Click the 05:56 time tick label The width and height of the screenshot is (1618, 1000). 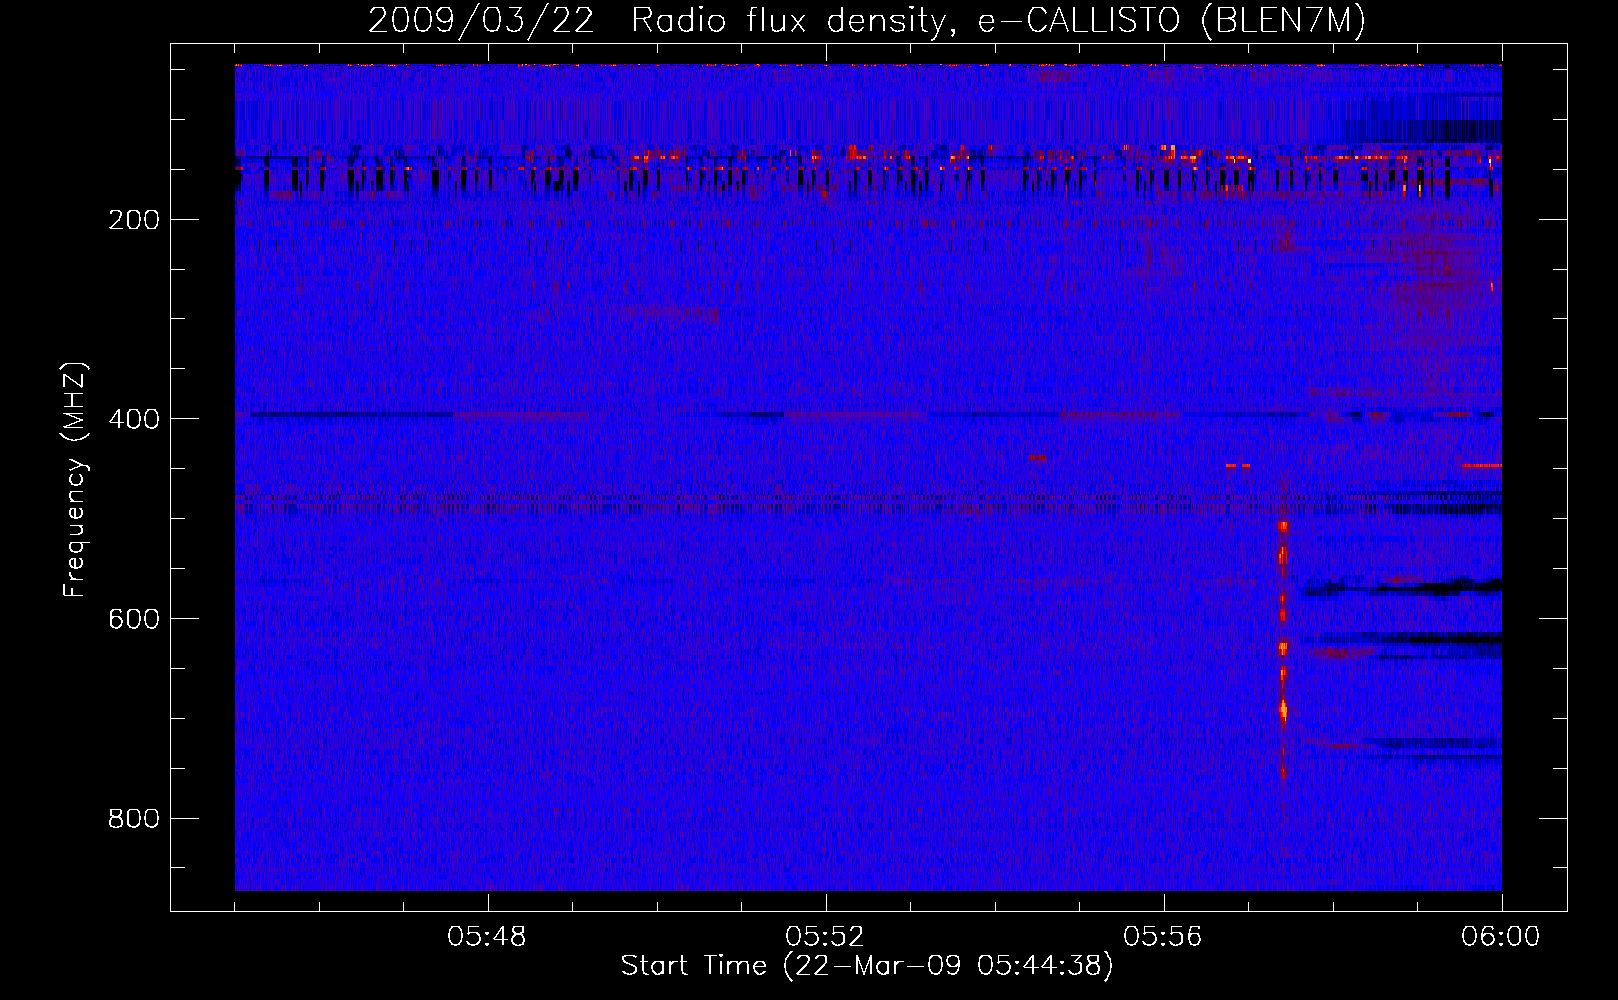pos(1163,937)
